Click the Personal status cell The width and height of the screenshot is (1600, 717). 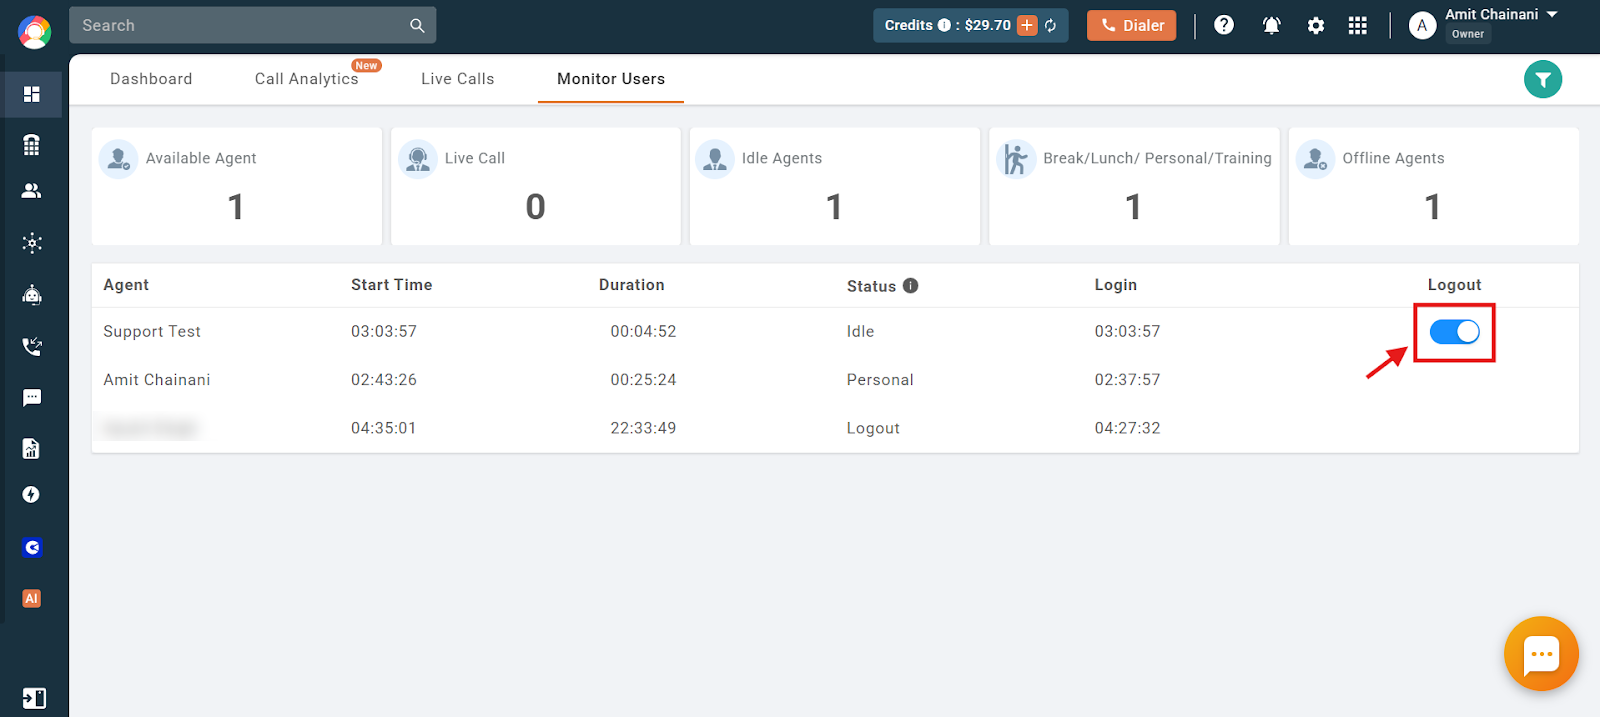tap(880, 380)
